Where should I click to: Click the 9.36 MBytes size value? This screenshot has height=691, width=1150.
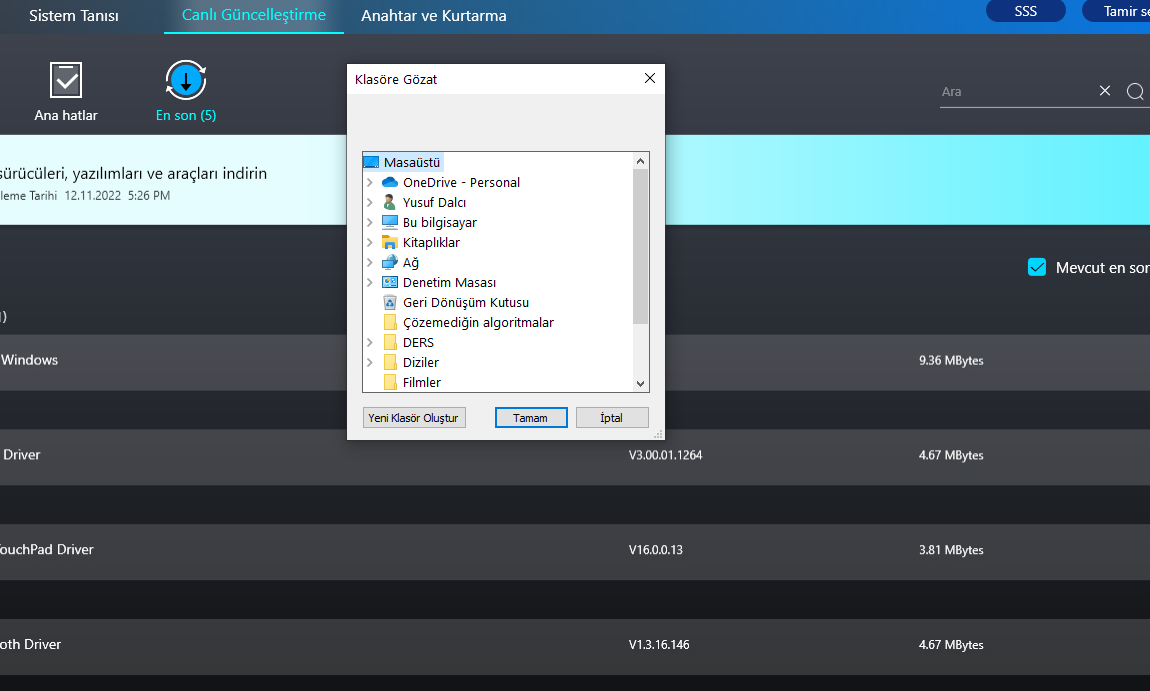pos(951,360)
